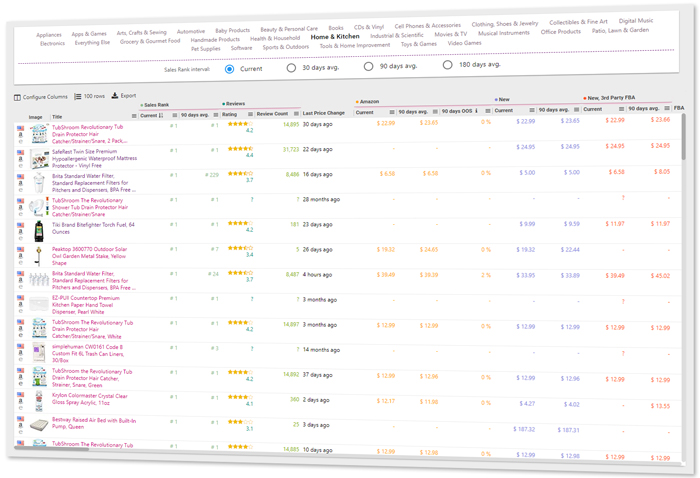
Task: Select the 30 days avg. radio button
Action: [291, 68]
